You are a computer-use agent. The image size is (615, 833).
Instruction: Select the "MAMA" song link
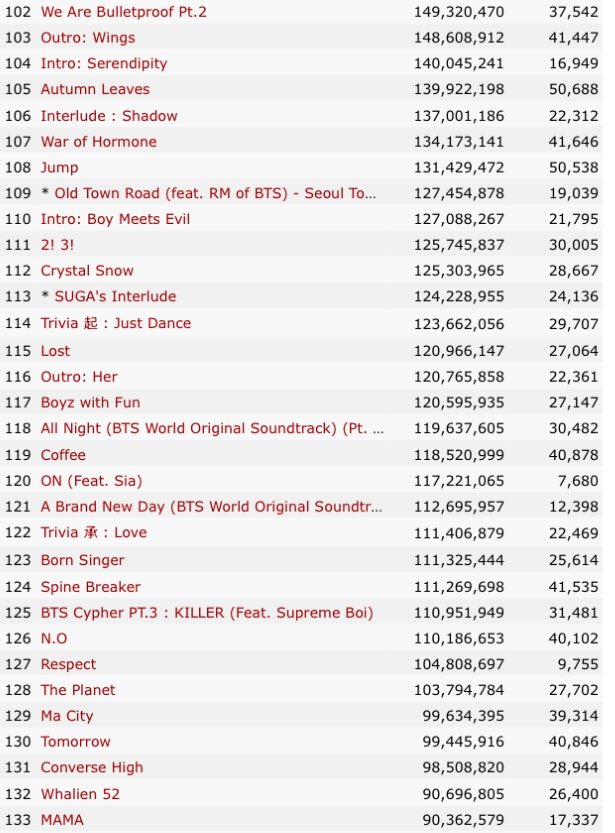coord(62,820)
